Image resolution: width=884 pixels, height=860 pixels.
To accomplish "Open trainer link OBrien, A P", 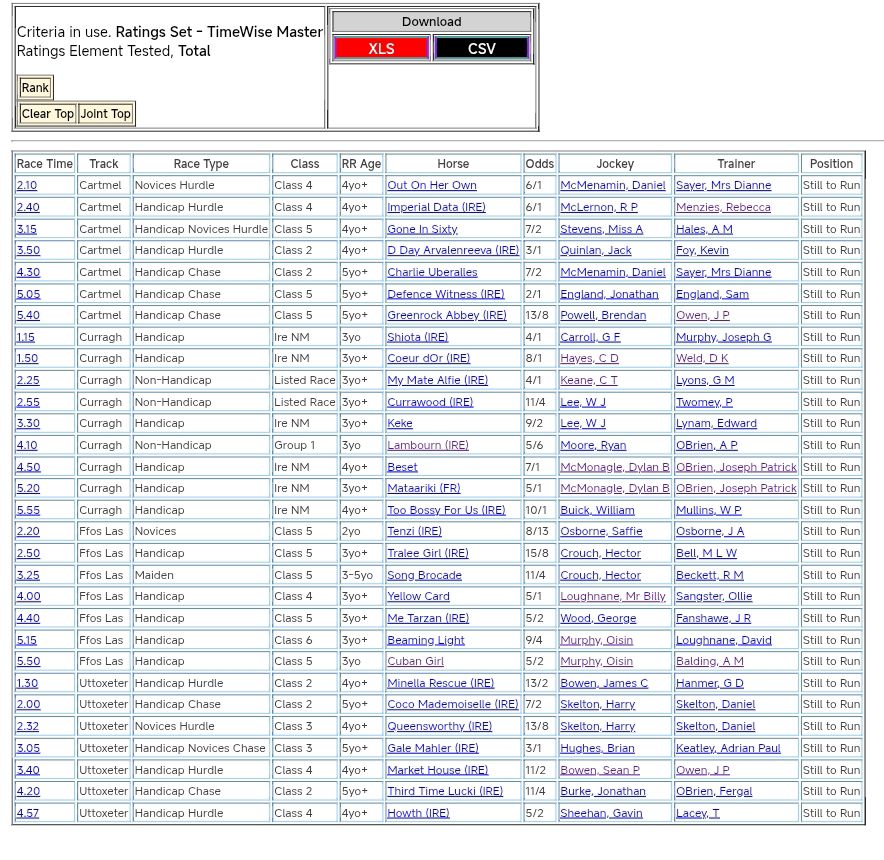I will 706,445.
